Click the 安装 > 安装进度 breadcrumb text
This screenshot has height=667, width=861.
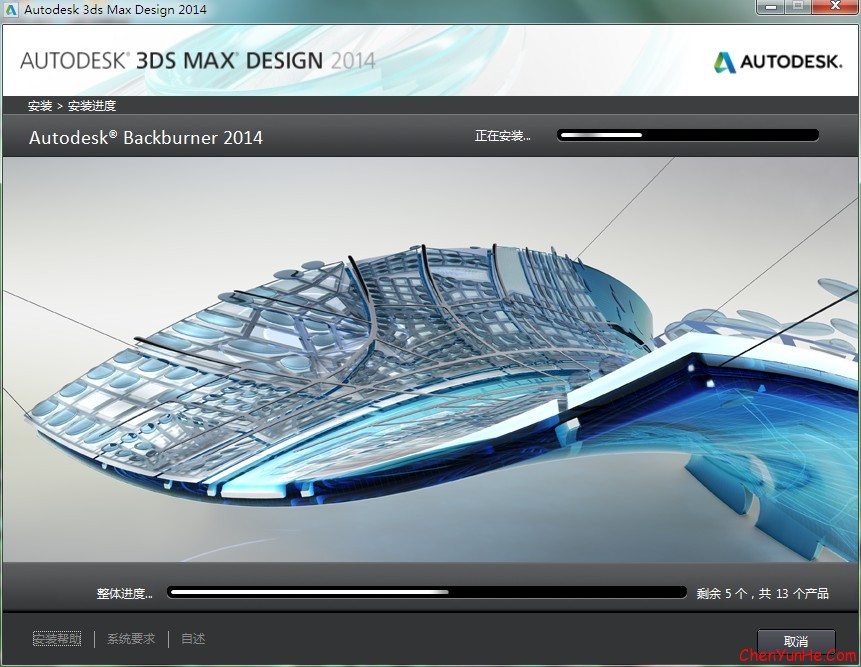click(72, 105)
